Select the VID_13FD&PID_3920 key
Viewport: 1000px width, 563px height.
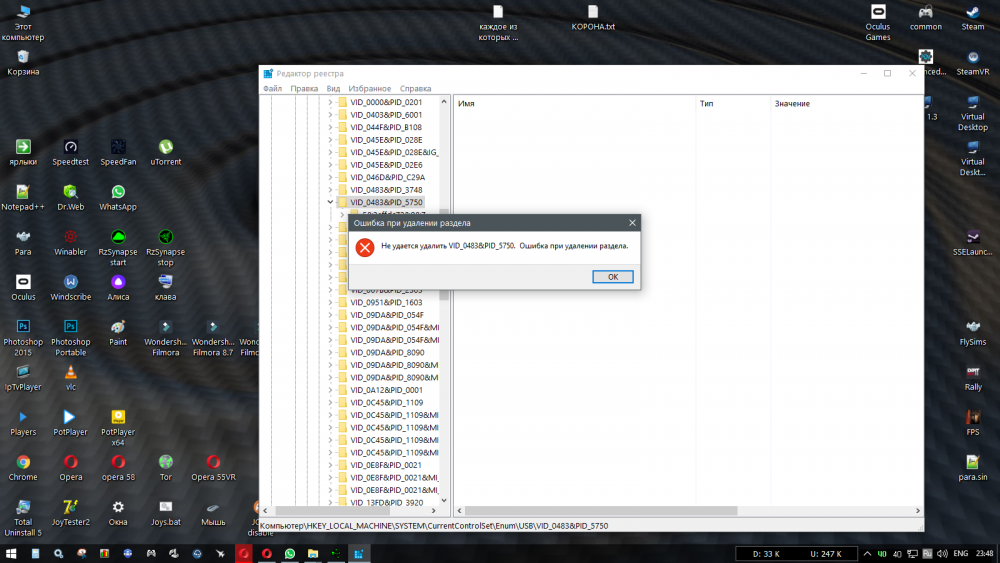point(386,502)
